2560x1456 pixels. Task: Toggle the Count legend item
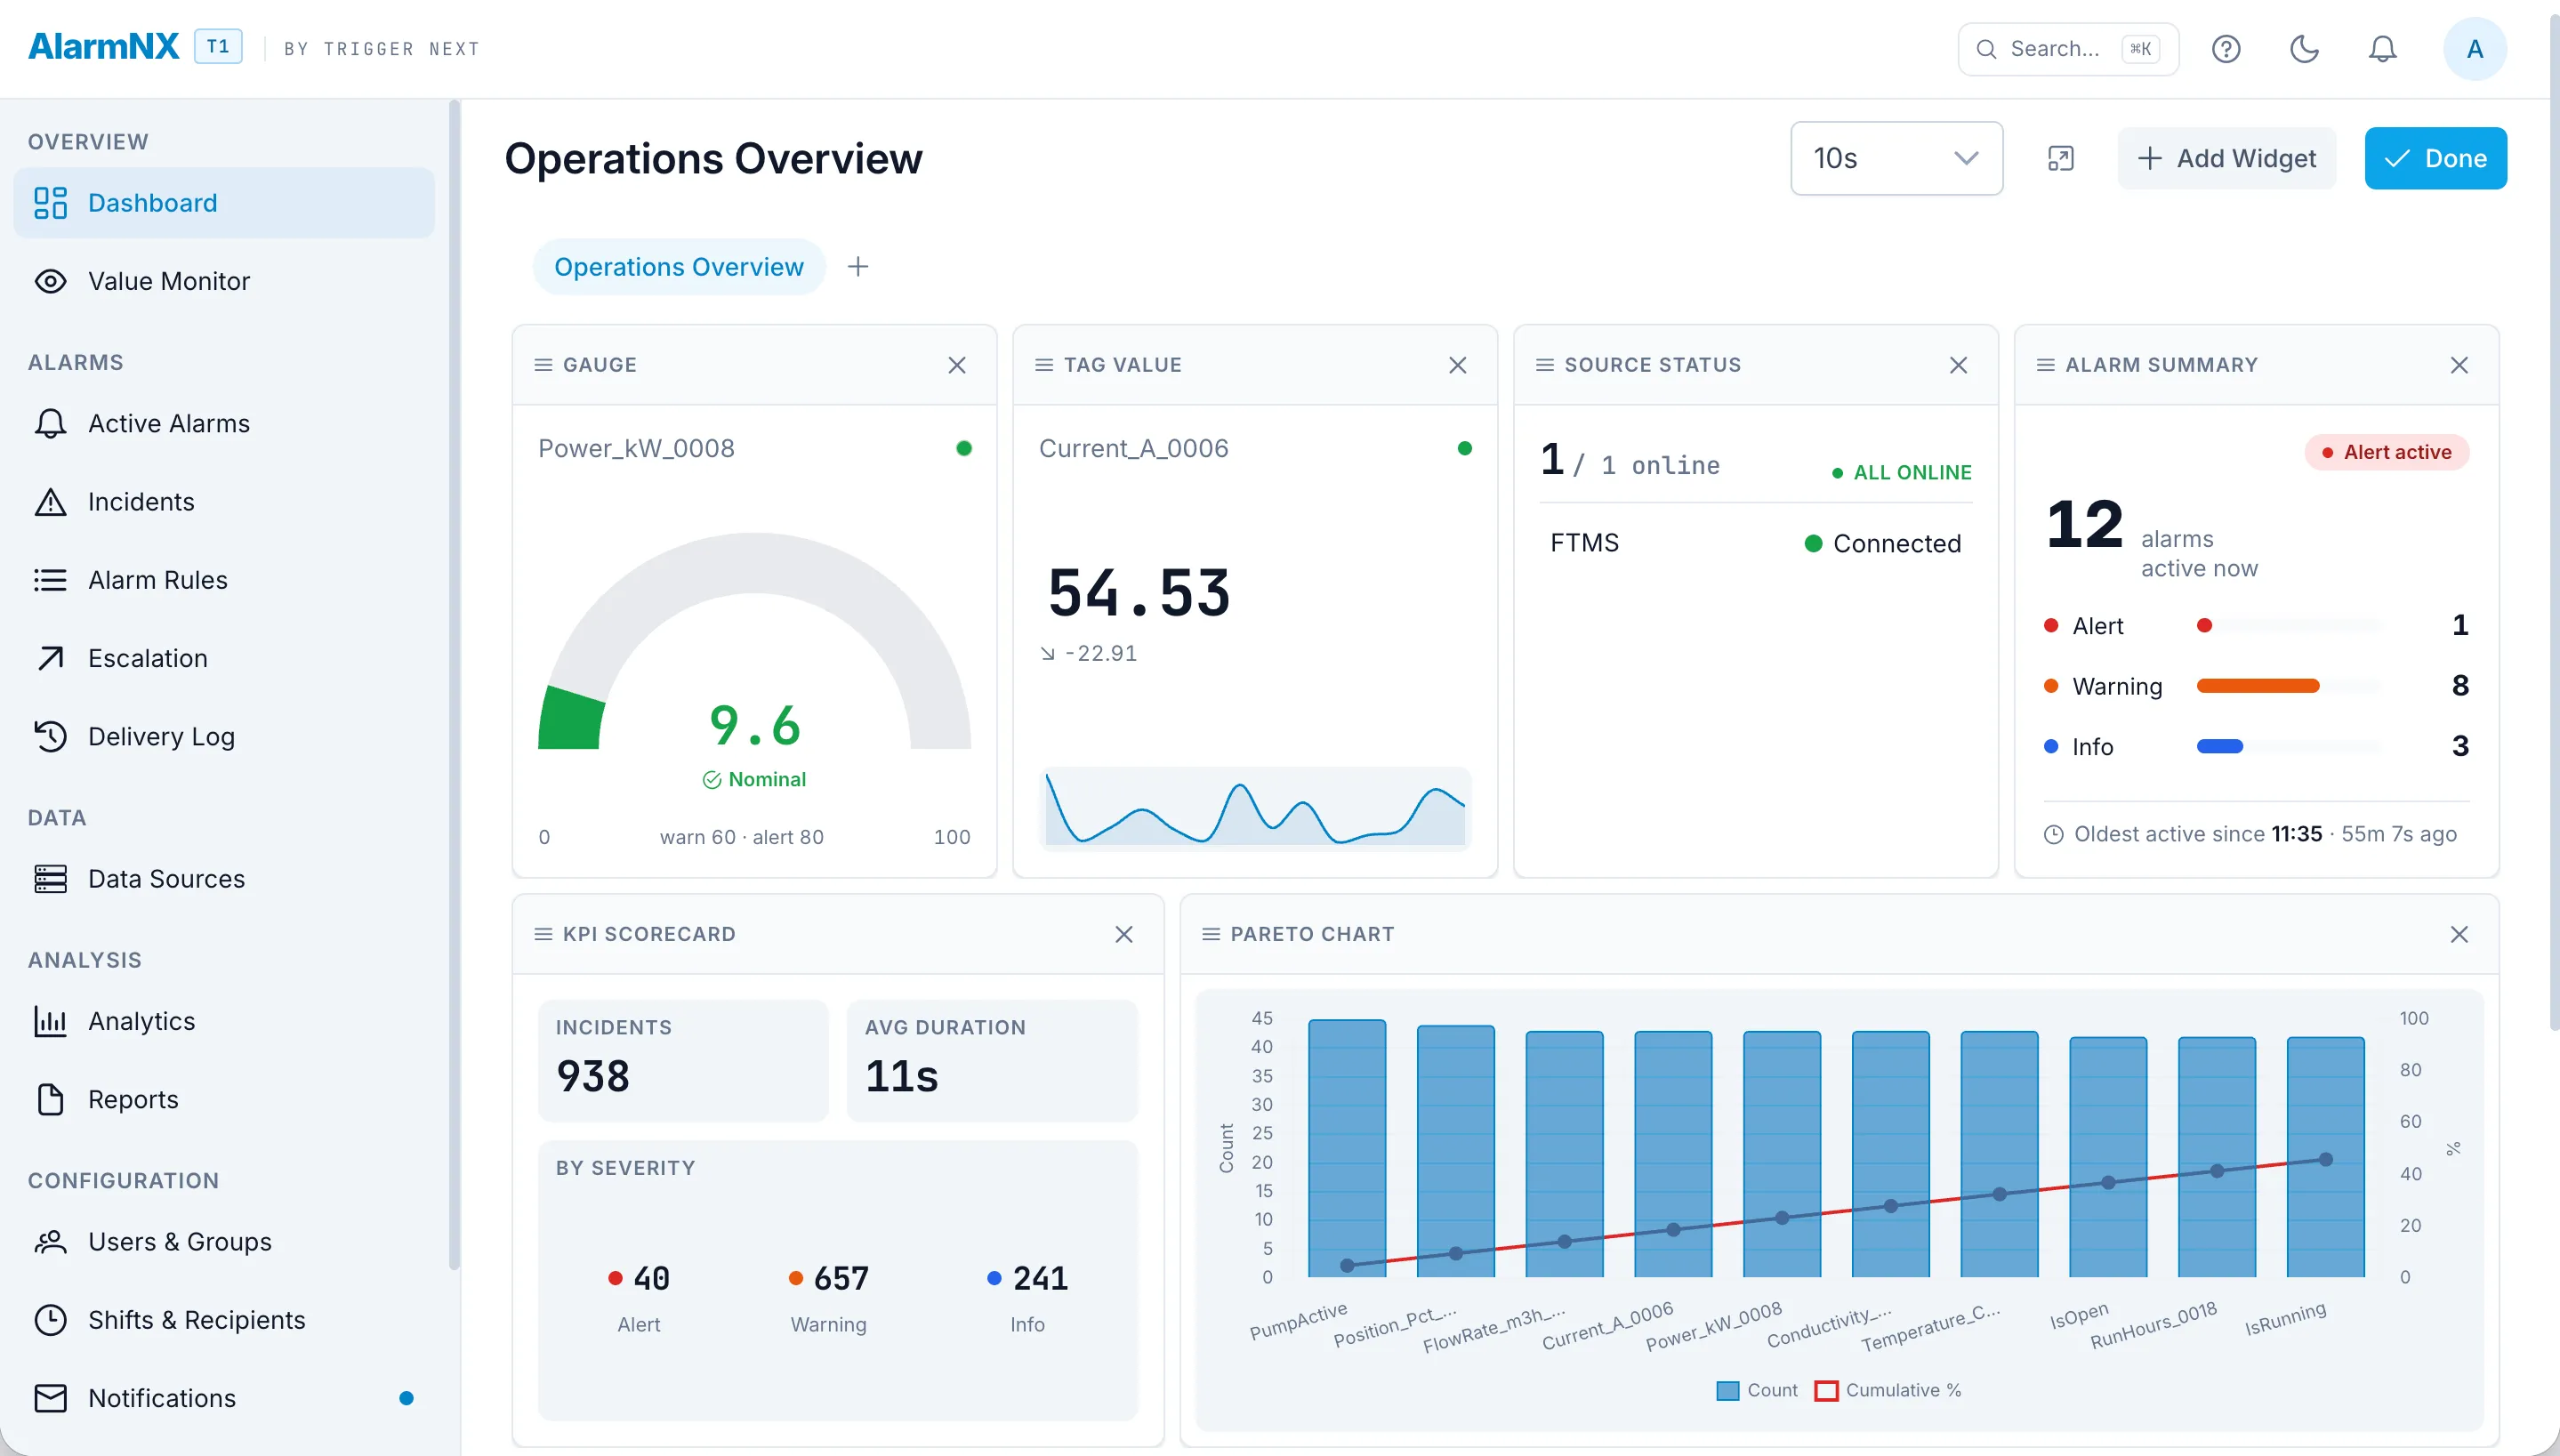(x=1757, y=1390)
